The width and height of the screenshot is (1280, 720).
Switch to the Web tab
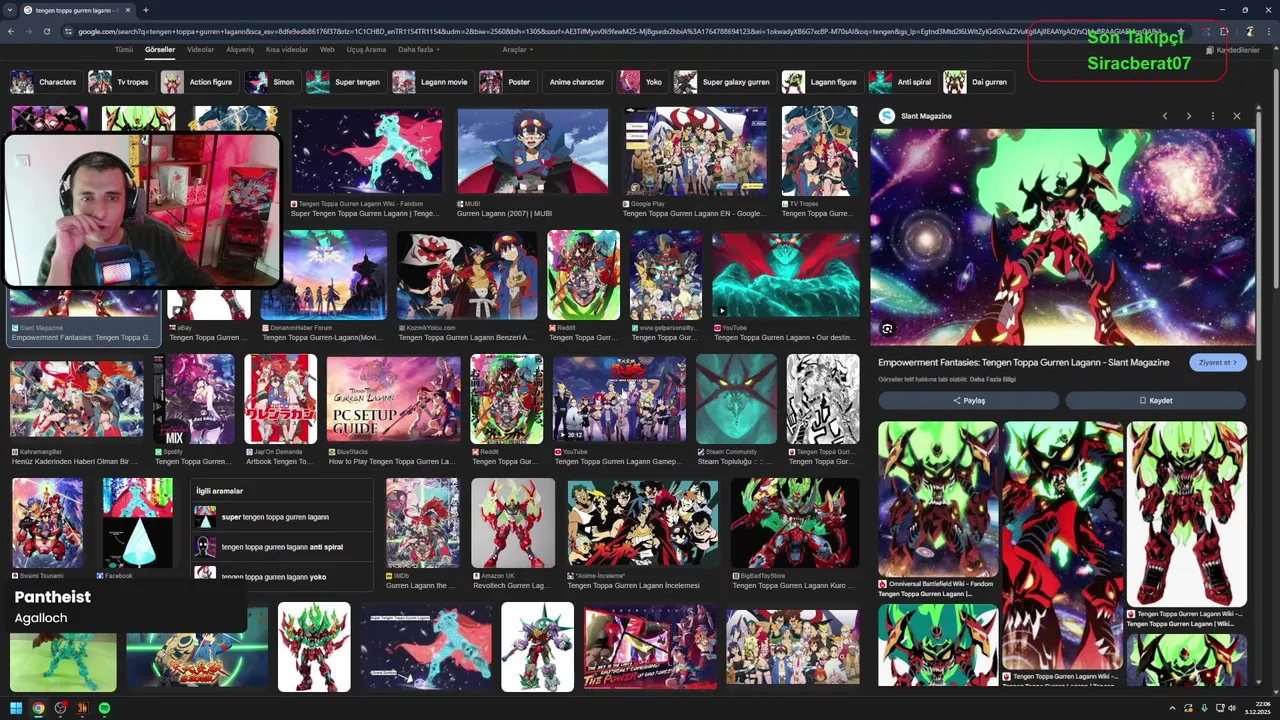point(327,49)
